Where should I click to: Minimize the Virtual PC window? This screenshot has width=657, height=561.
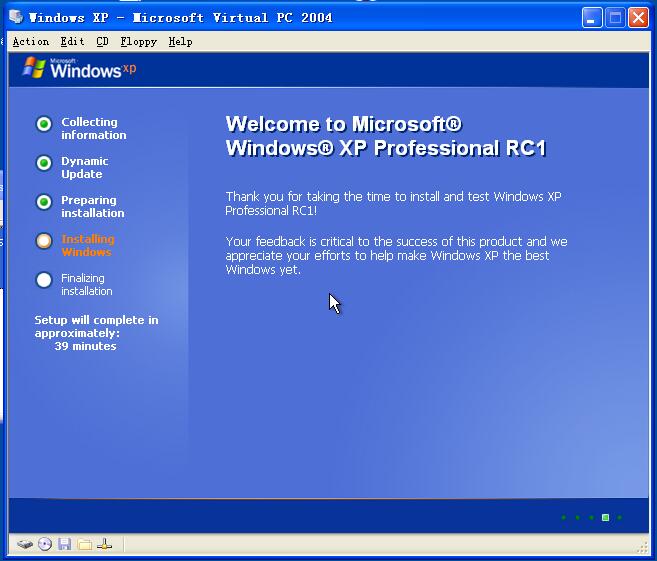point(592,18)
